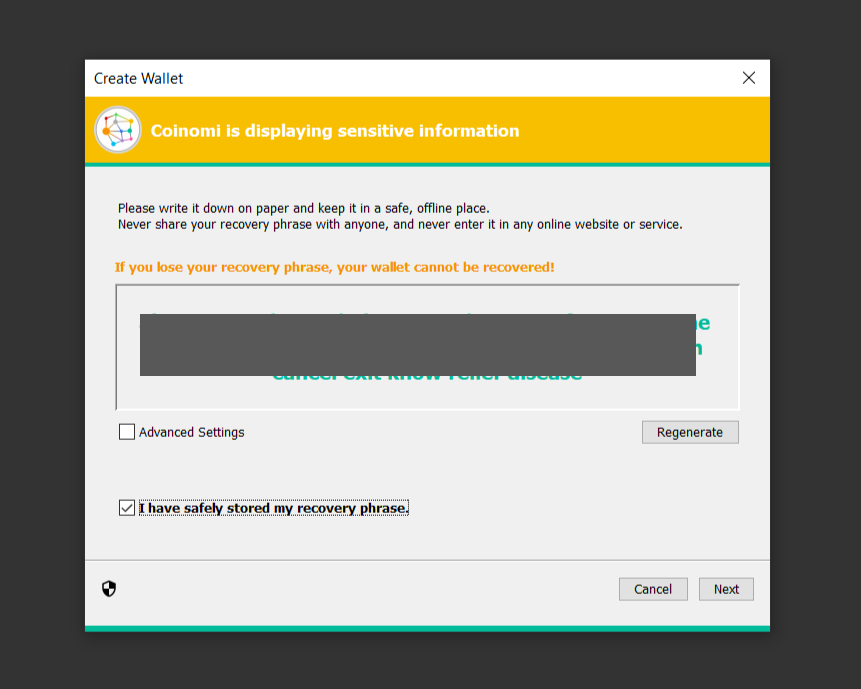Click the "Coinomi is displaying sensitive information" heading
The image size is (861, 689).
(x=335, y=131)
